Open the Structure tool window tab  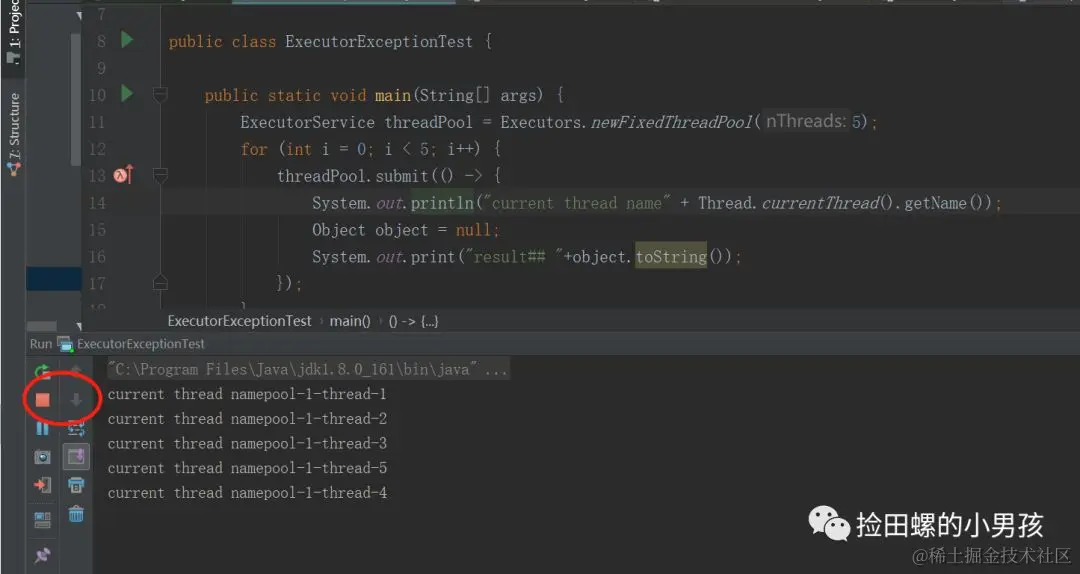tap(14, 134)
